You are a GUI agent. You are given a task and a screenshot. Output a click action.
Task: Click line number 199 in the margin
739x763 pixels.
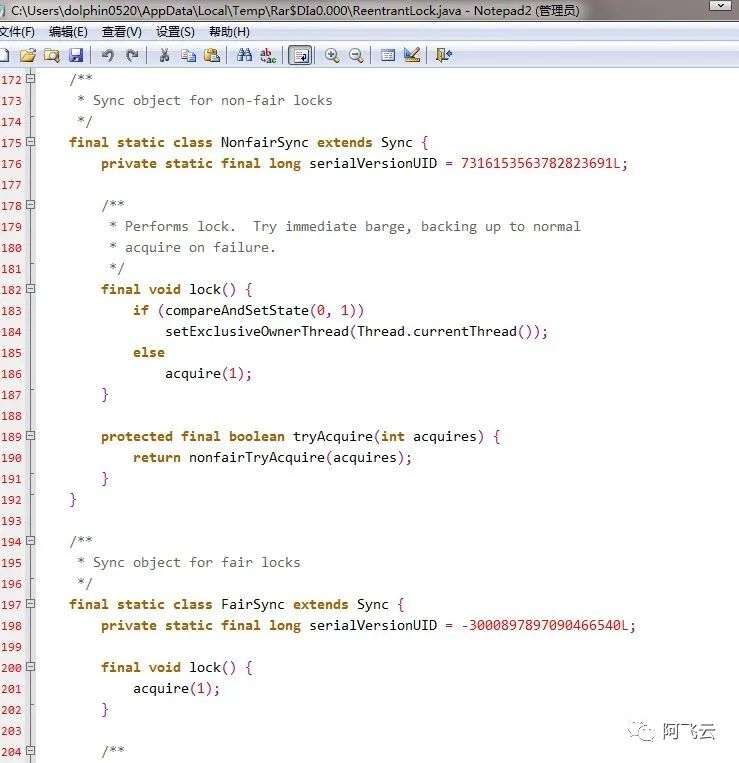12,647
